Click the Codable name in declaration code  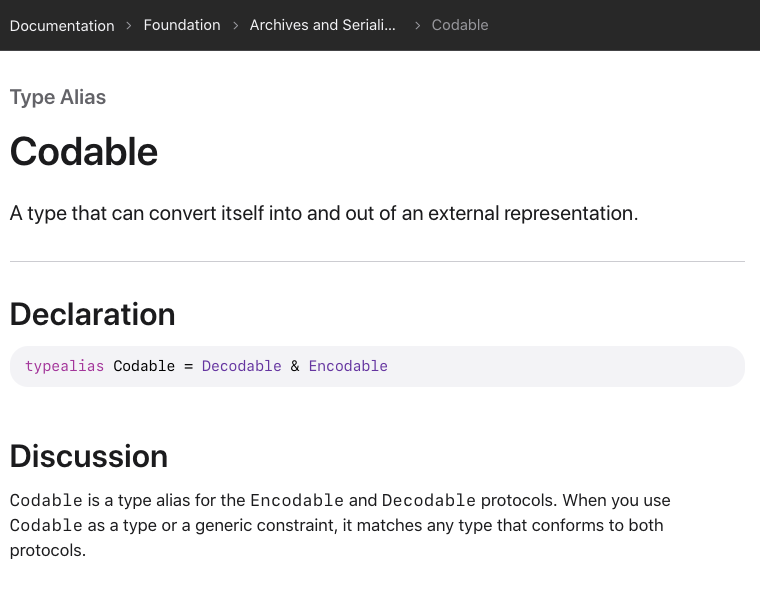click(144, 366)
